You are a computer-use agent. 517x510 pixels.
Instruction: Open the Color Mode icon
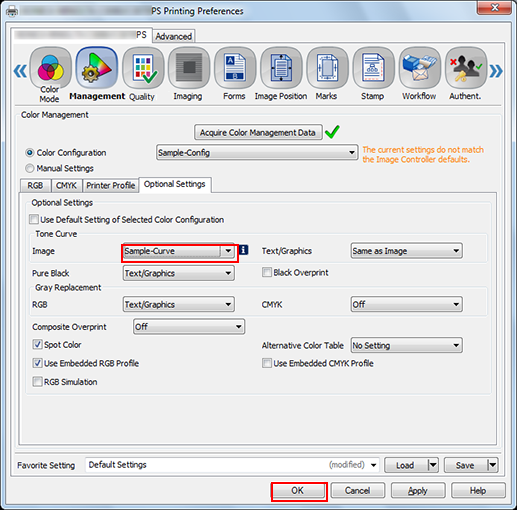click(50, 69)
